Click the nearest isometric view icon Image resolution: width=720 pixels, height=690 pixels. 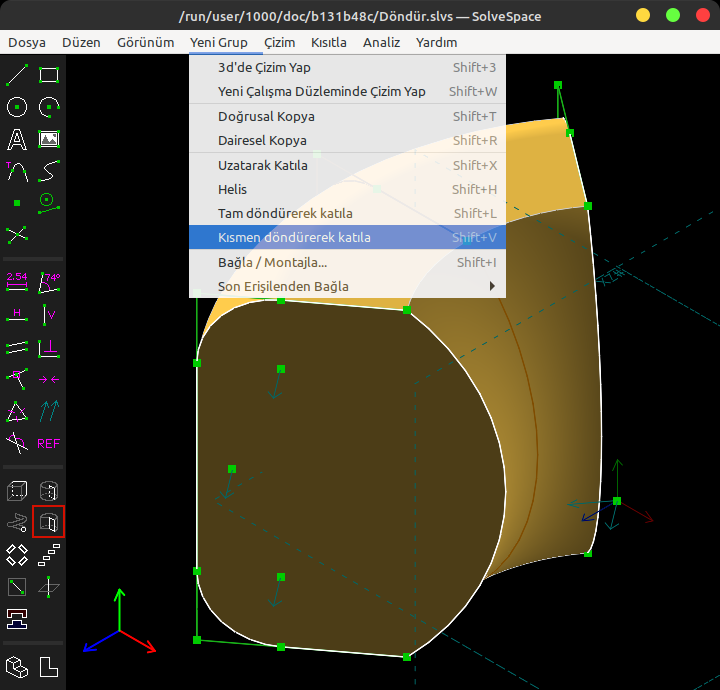pyautogui.click(x=17, y=667)
